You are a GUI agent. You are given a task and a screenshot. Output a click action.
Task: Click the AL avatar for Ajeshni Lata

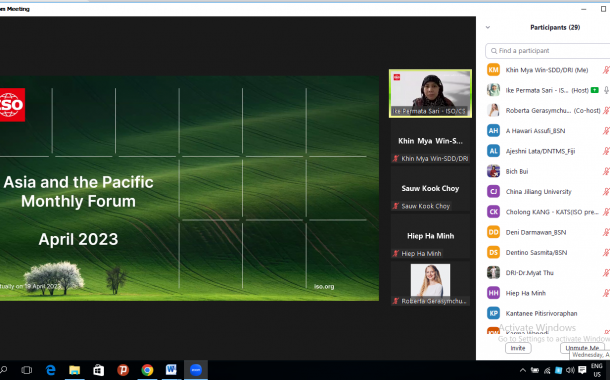pos(493,151)
